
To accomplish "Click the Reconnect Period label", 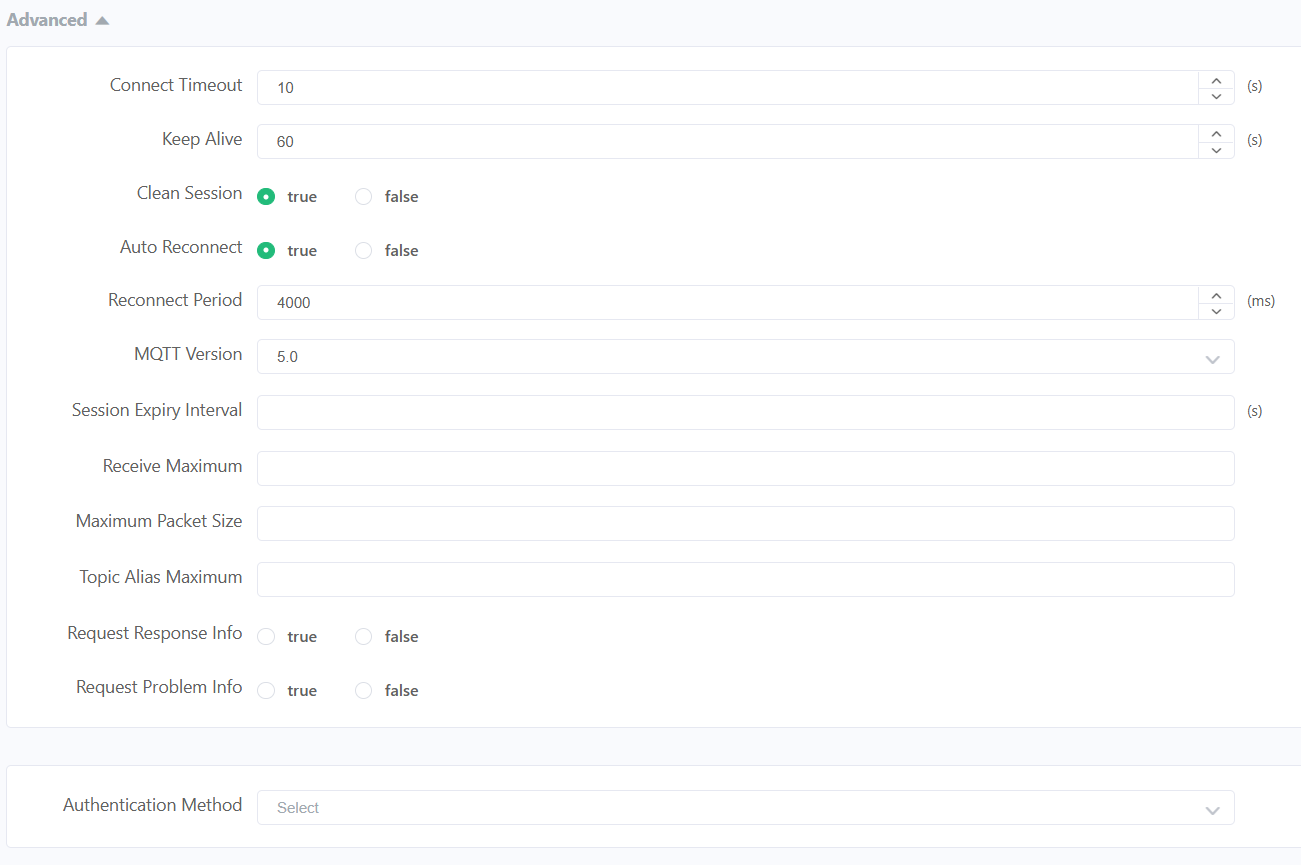I will [175, 301].
